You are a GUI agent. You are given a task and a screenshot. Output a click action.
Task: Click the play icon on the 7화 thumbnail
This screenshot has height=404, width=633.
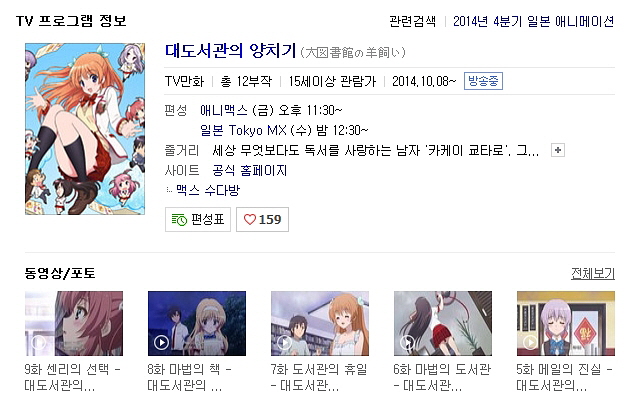[285, 343]
